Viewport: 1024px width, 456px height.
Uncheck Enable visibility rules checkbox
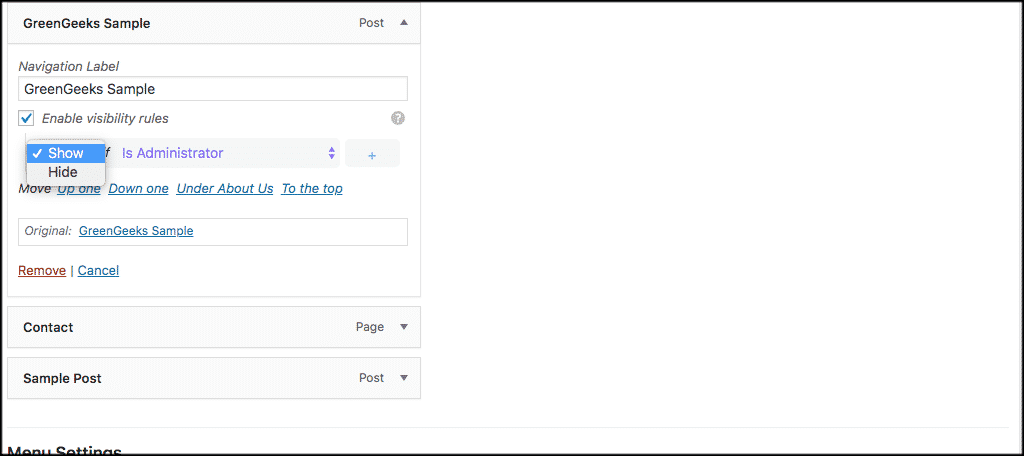click(27, 118)
